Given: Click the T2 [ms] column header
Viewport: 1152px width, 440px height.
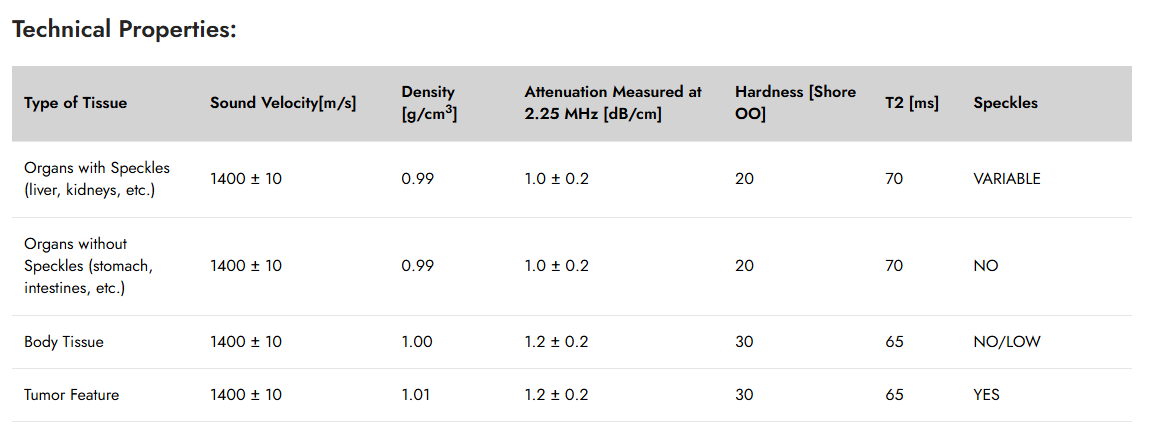Looking at the screenshot, I should tap(911, 103).
